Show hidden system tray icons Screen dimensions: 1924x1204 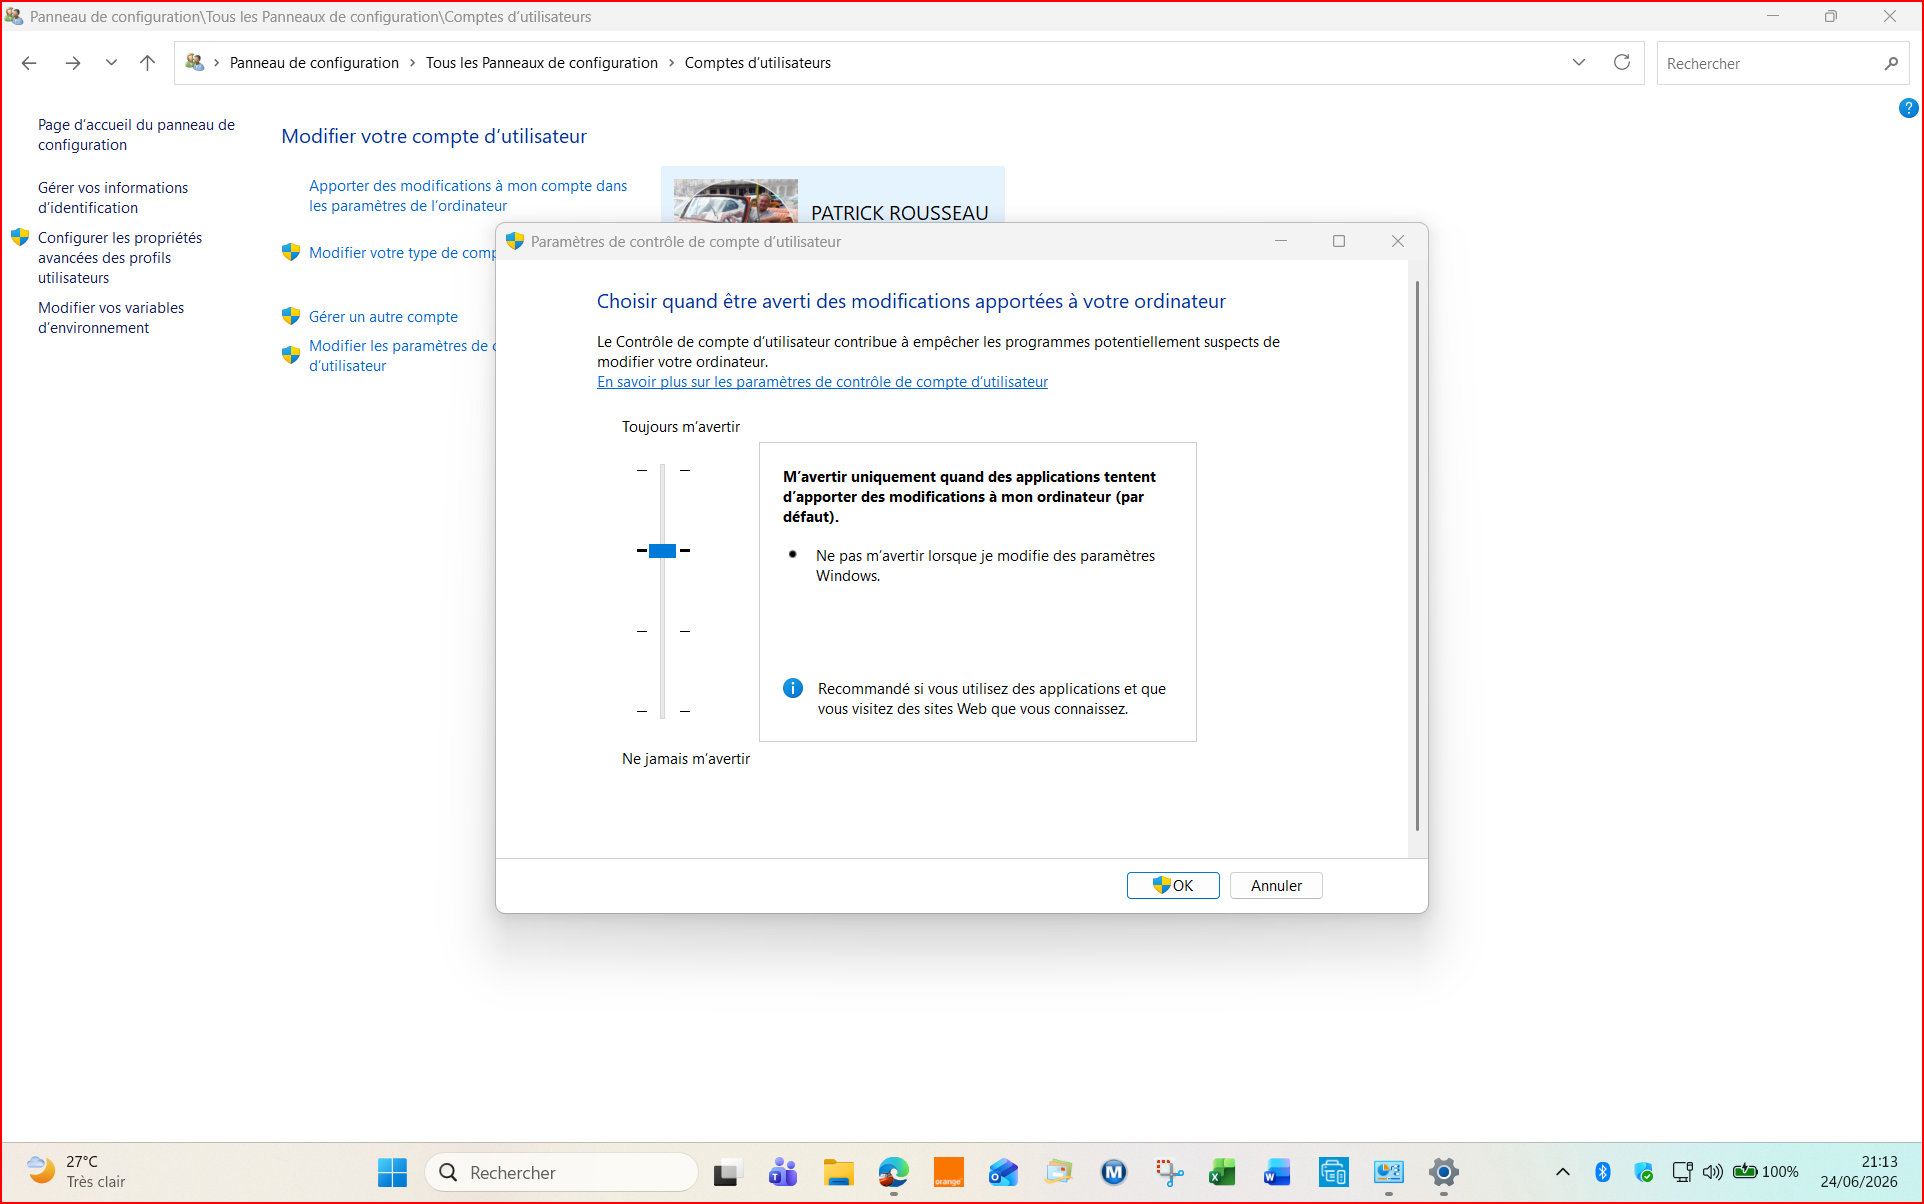click(1563, 1172)
